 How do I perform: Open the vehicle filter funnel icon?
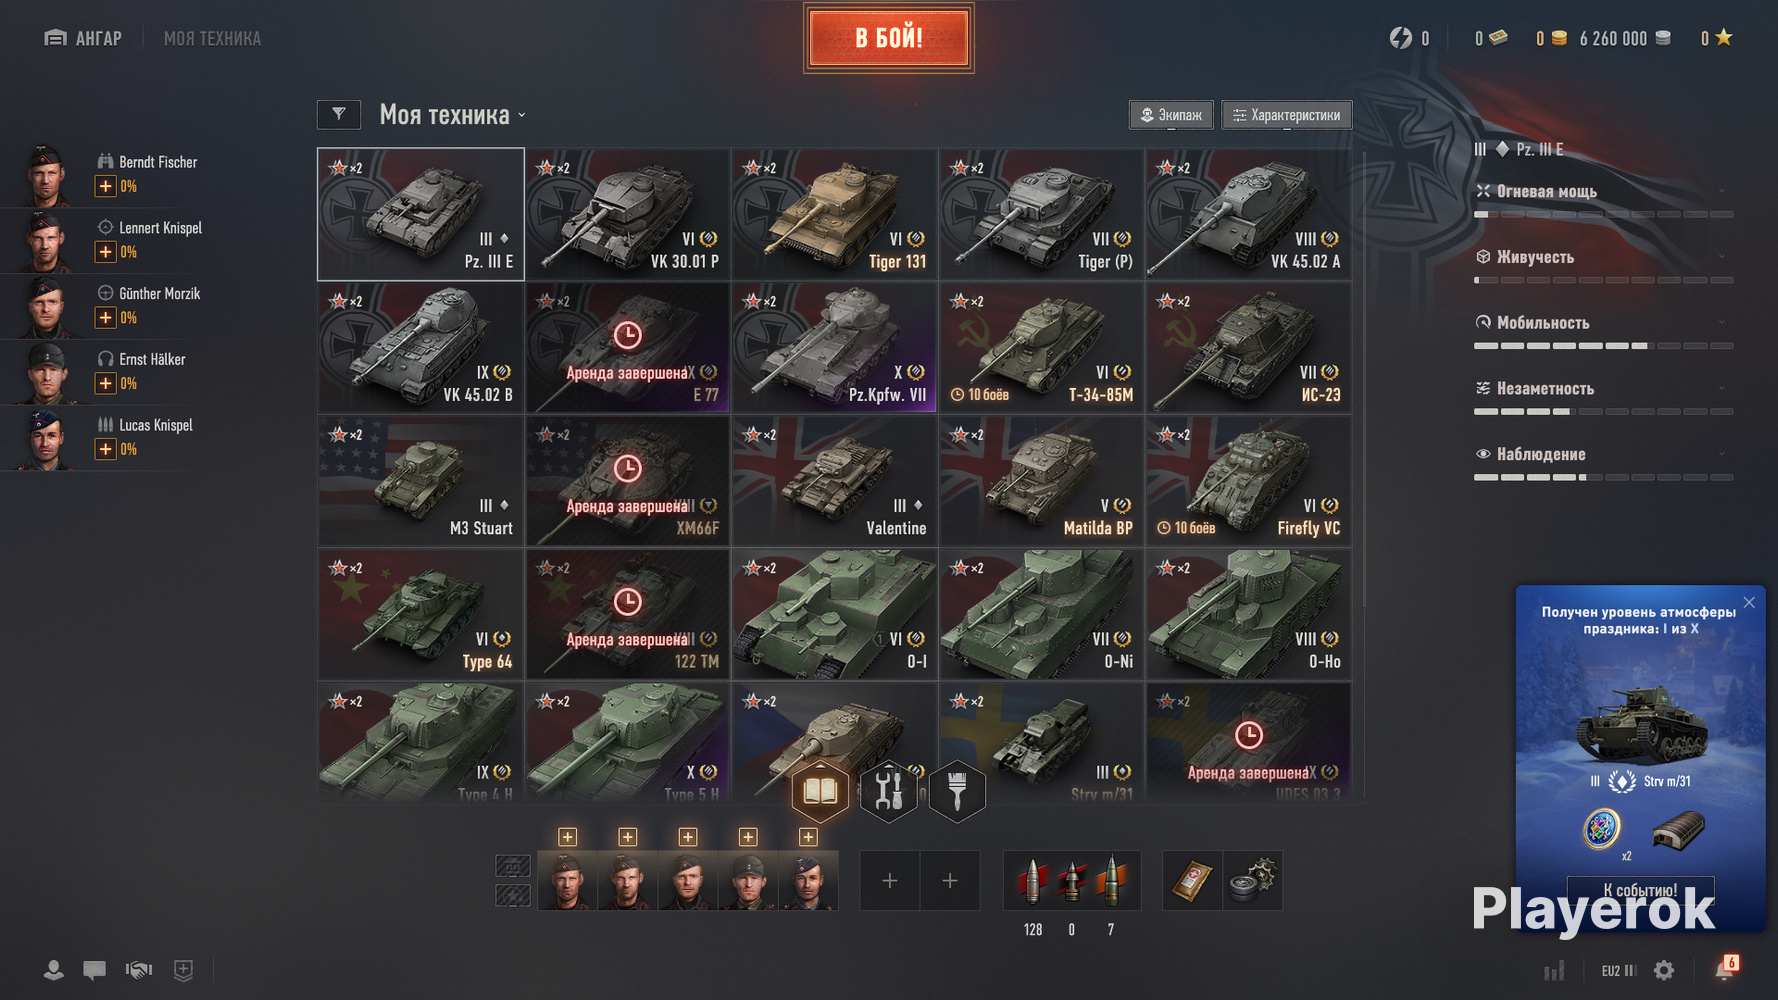pyautogui.click(x=339, y=115)
